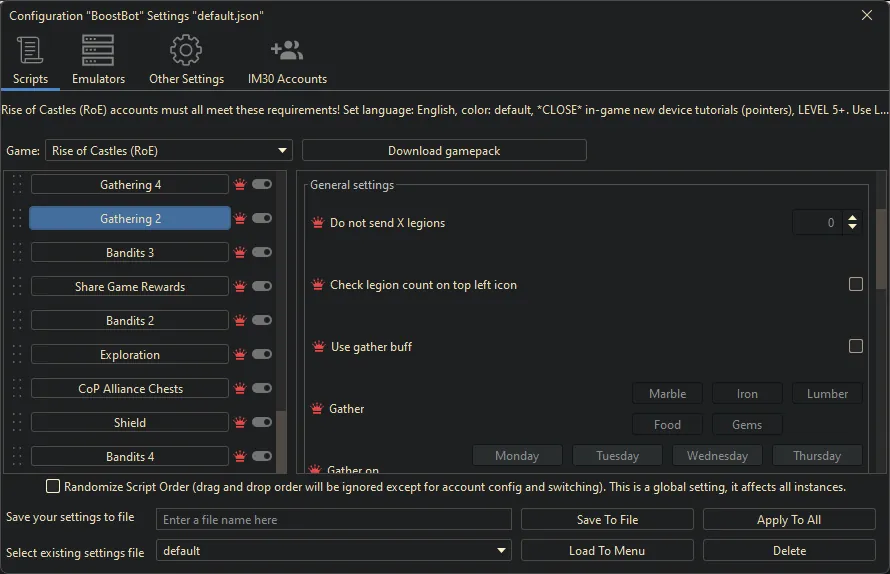Click Load To Menu button

click(x=607, y=550)
